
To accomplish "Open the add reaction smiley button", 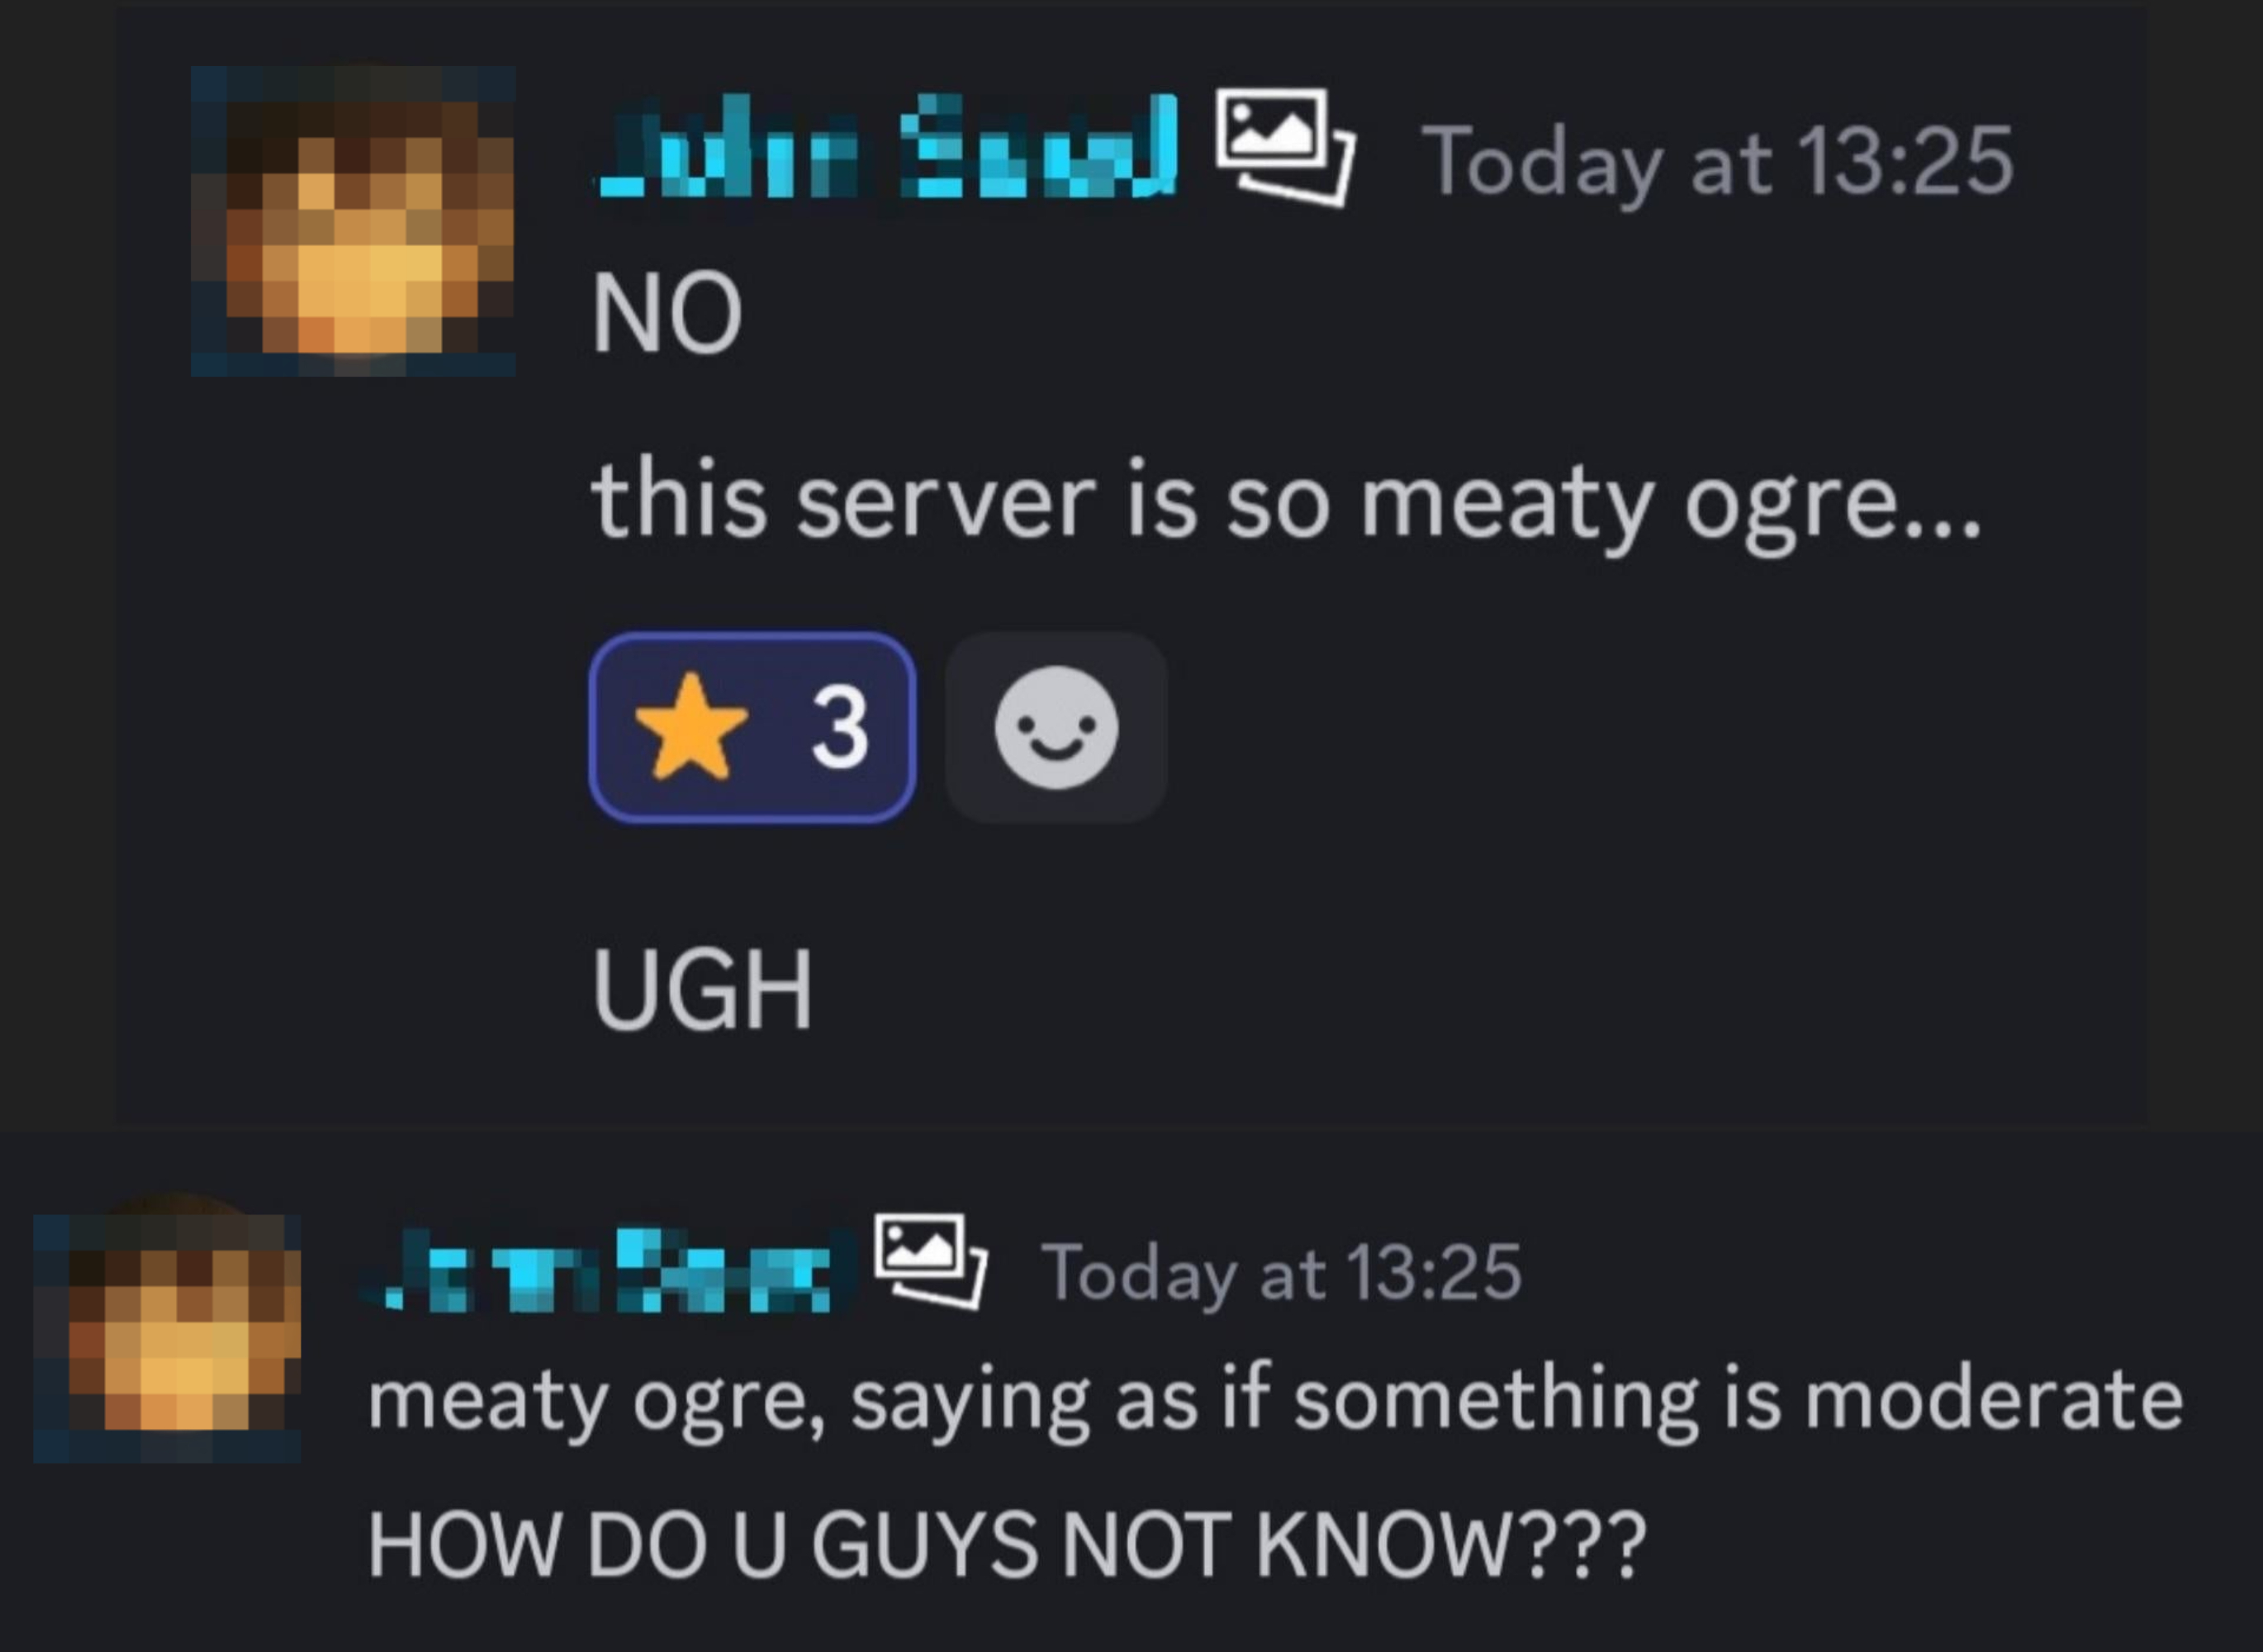I will [1056, 727].
